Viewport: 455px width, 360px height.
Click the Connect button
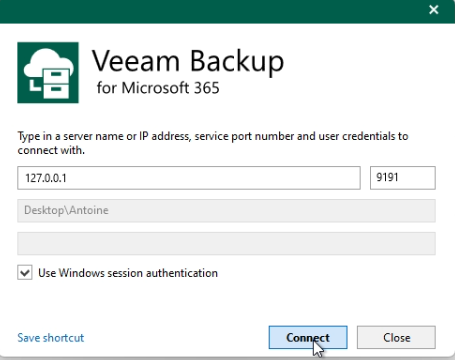coord(308,337)
